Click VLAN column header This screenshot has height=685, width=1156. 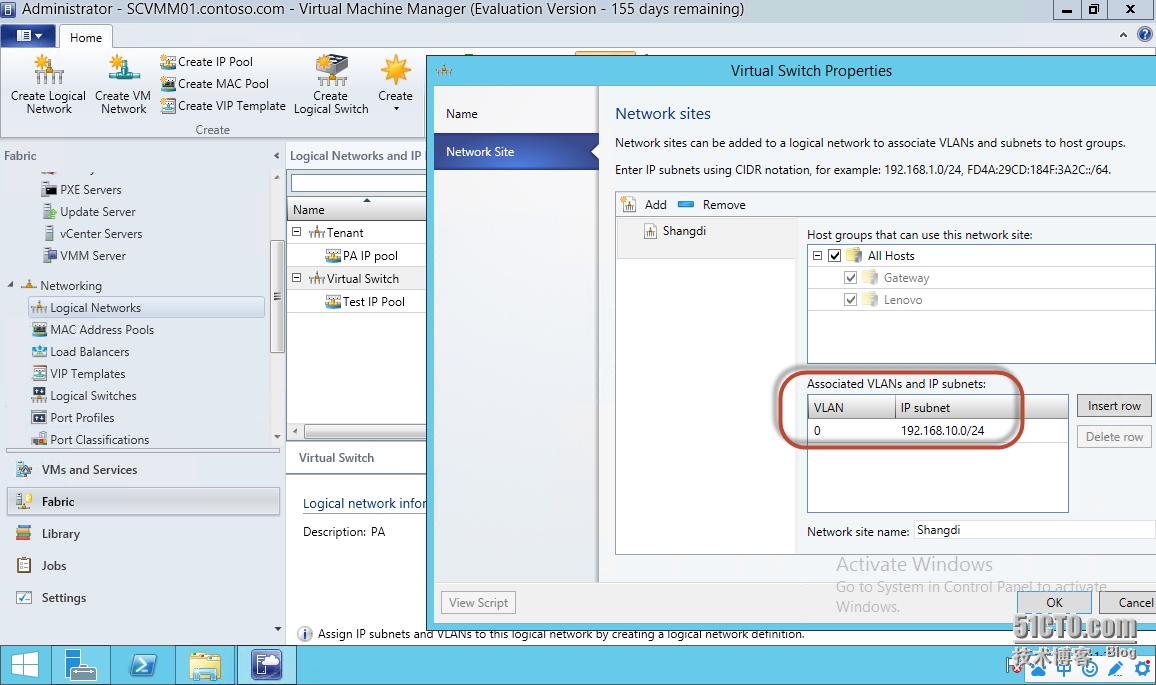[851, 408]
